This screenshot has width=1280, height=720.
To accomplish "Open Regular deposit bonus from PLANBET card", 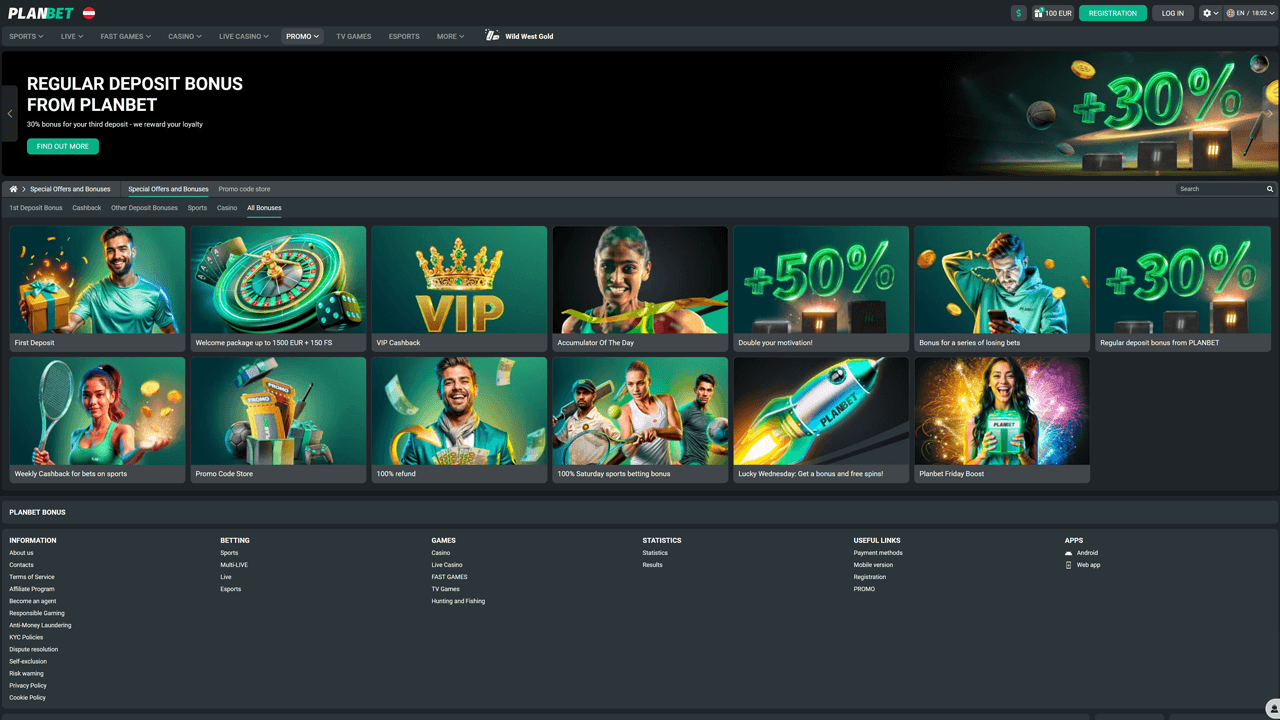I will [x=1183, y=289].
